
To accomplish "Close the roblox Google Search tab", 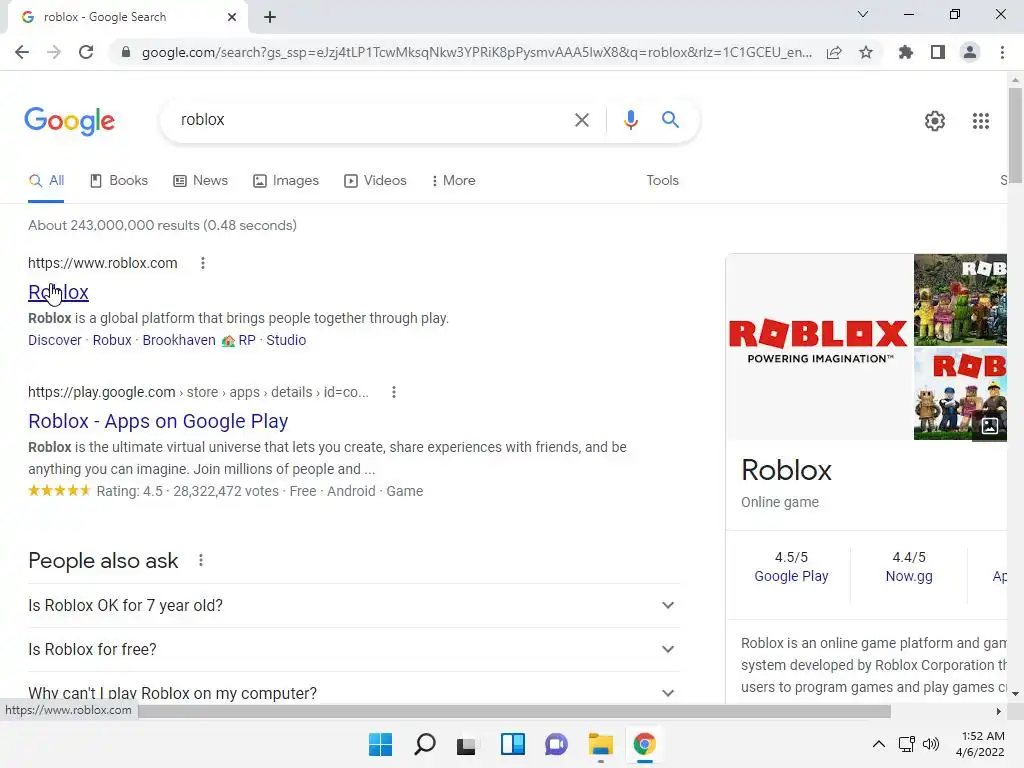I will (x=232, y=17).
